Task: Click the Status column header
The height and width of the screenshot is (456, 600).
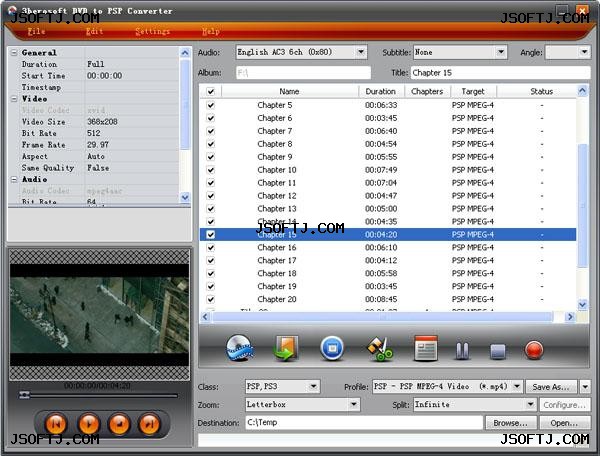Action: tap(541, 91)
